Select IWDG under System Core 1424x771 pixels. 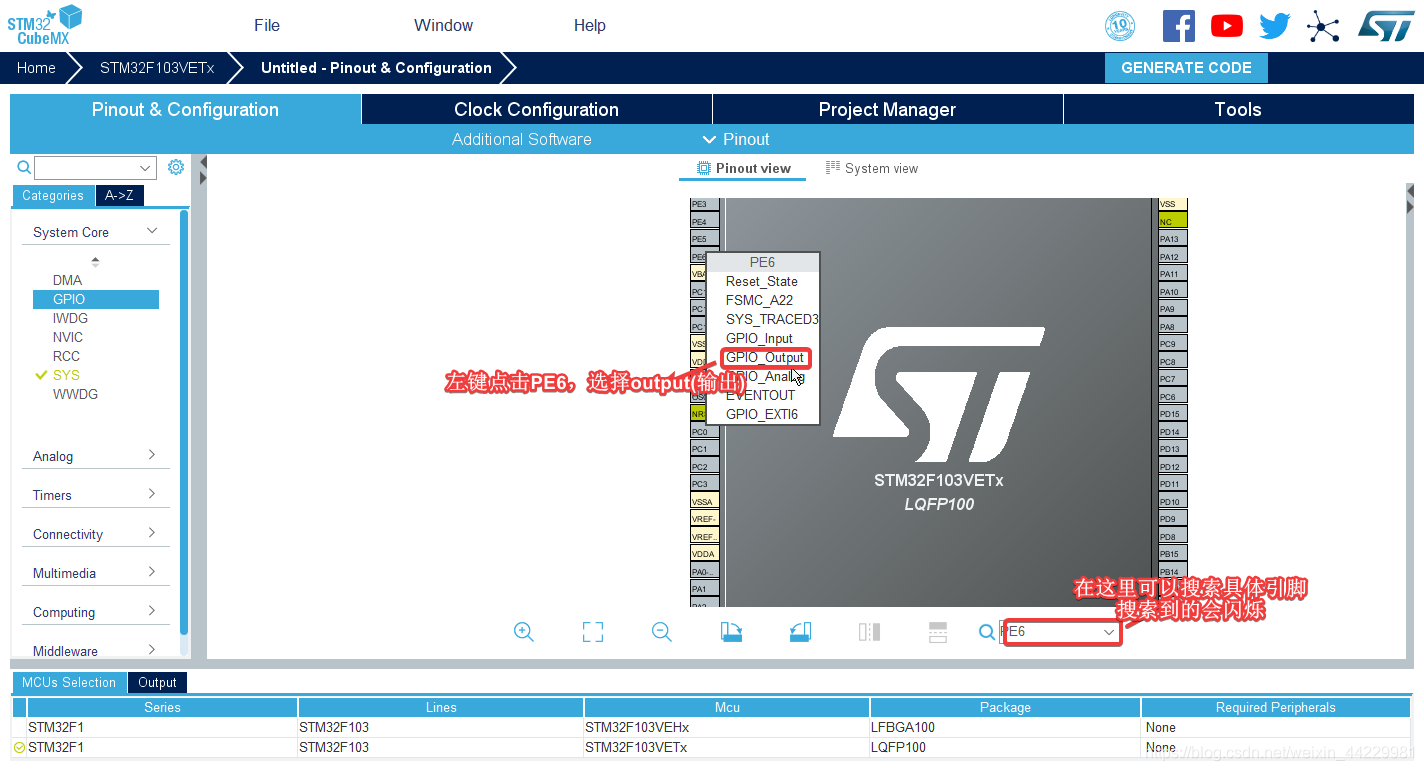(x=70, y=318)
